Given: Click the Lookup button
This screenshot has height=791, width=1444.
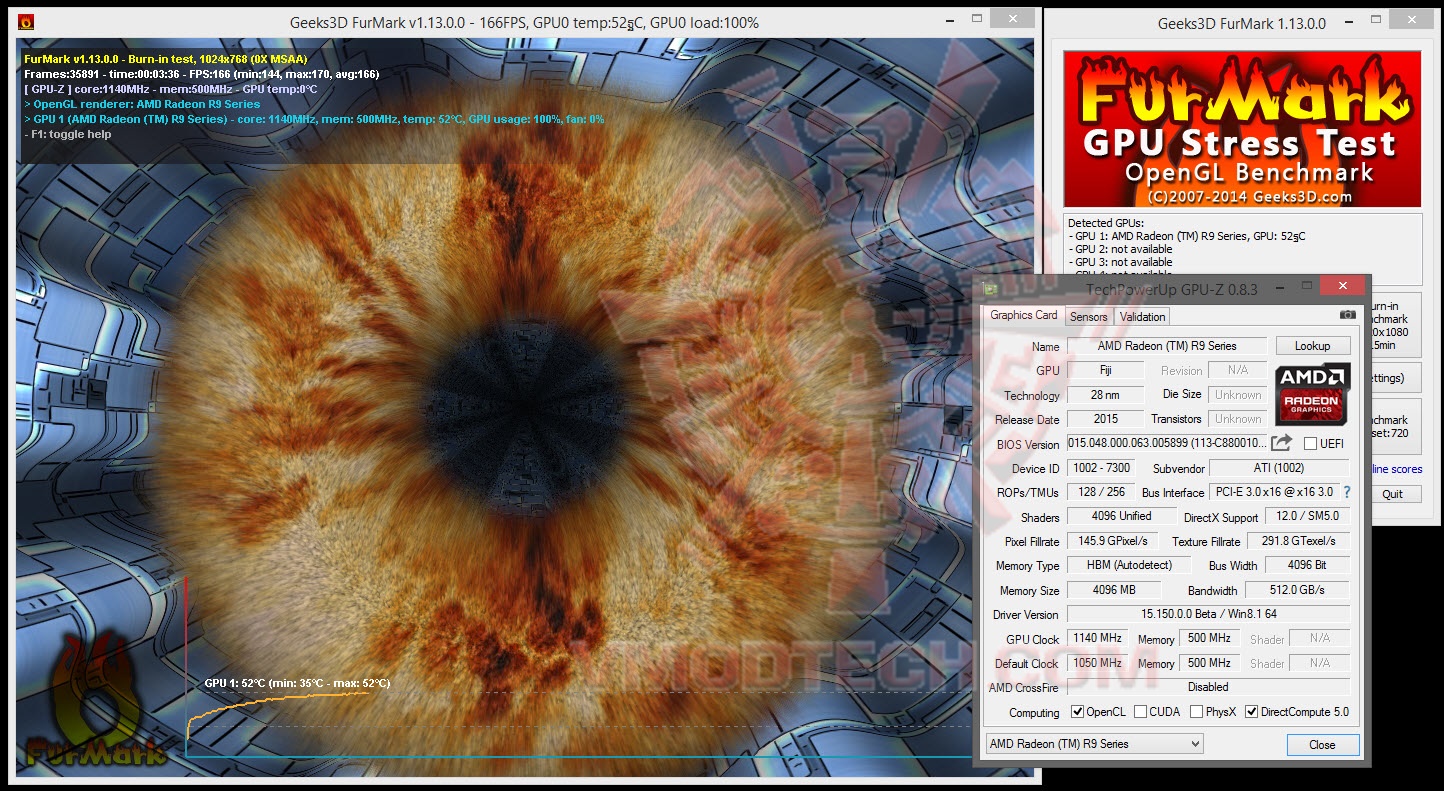Looking at the screenshot, I should point(1312,346).
